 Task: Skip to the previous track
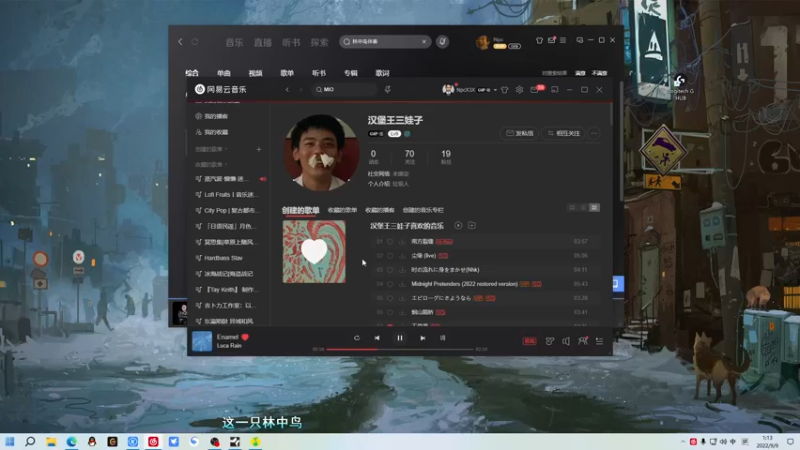377,338
